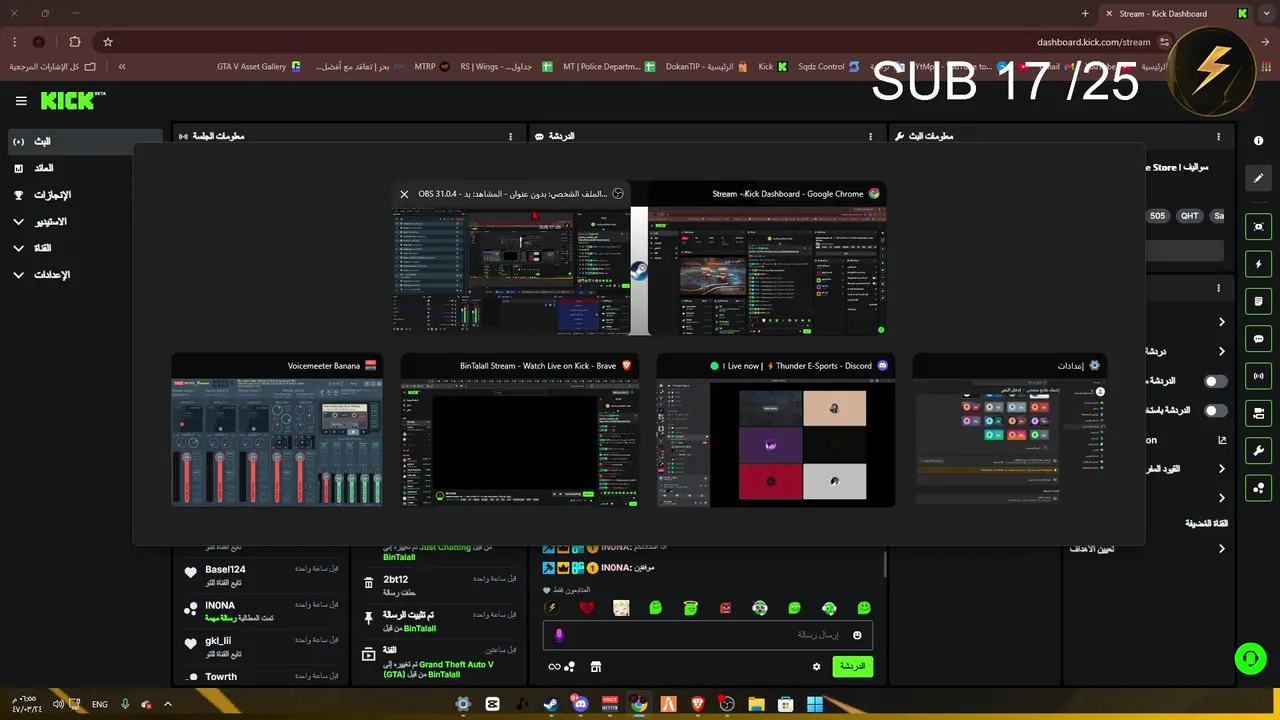Toggle the first chat mode switch
This screenshot has height=720, width=1280.
tap(1215, 381)
